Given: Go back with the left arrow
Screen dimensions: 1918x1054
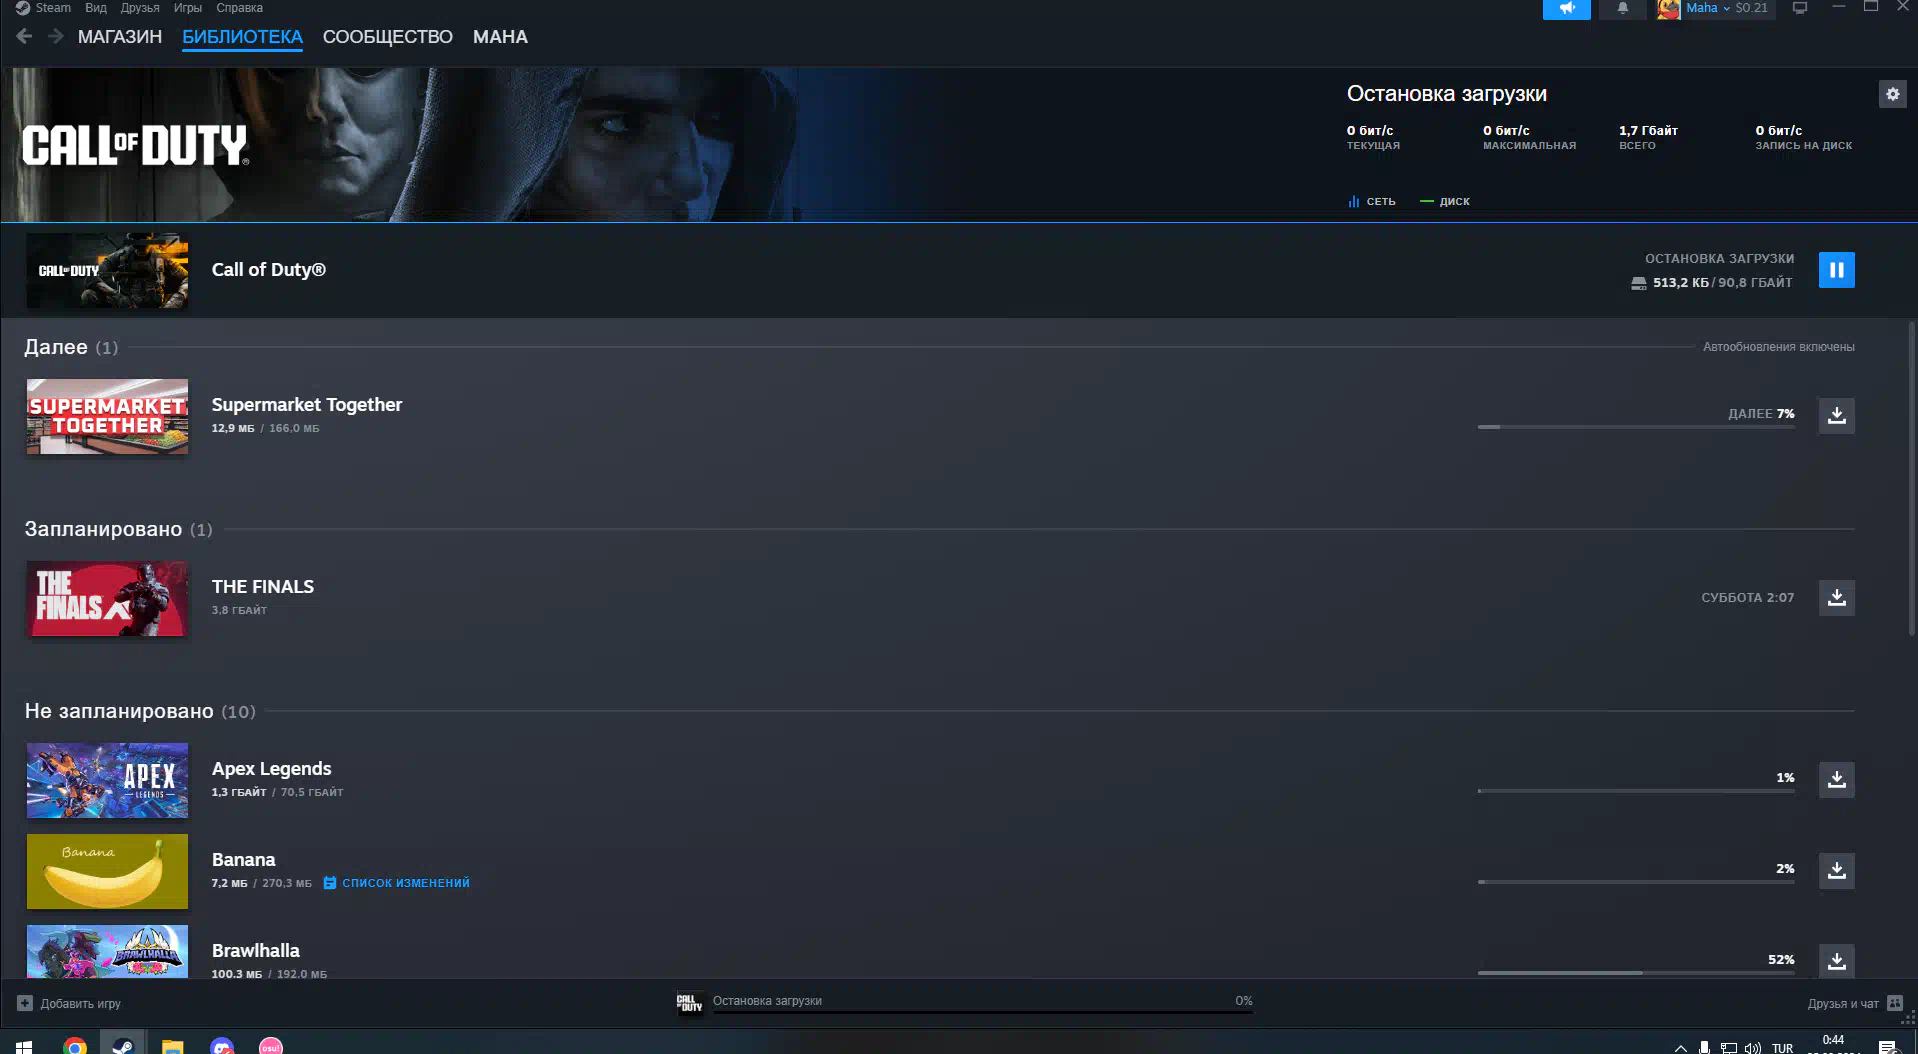Looking at the screenshot, I should 25,37.
